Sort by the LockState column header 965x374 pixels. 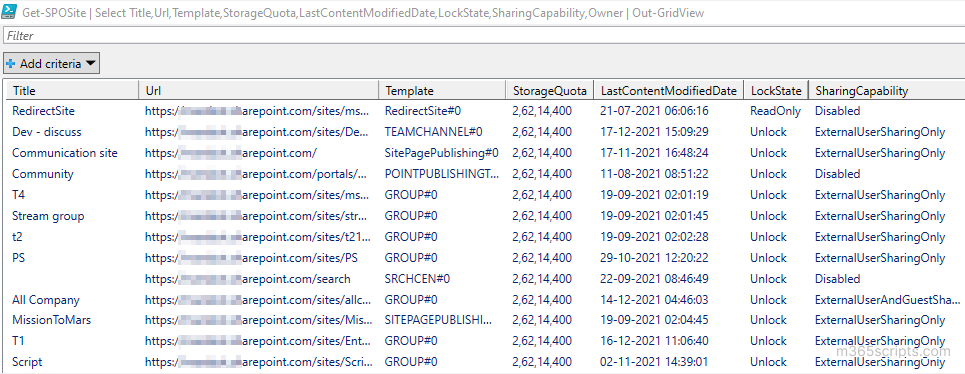pos(775,90)
